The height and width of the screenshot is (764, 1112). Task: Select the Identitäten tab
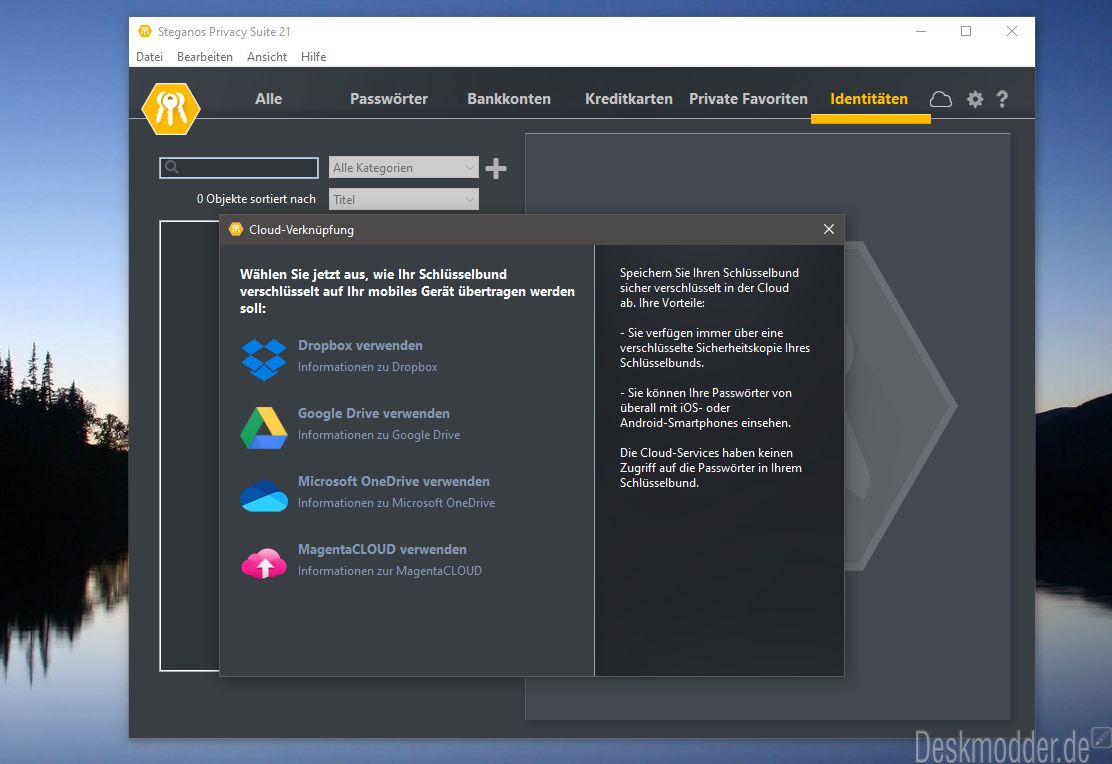pos(869,99)
